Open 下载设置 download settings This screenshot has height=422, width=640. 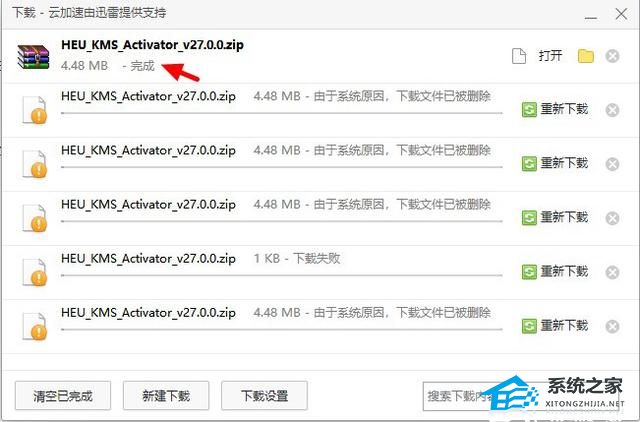tap(264, 395)
